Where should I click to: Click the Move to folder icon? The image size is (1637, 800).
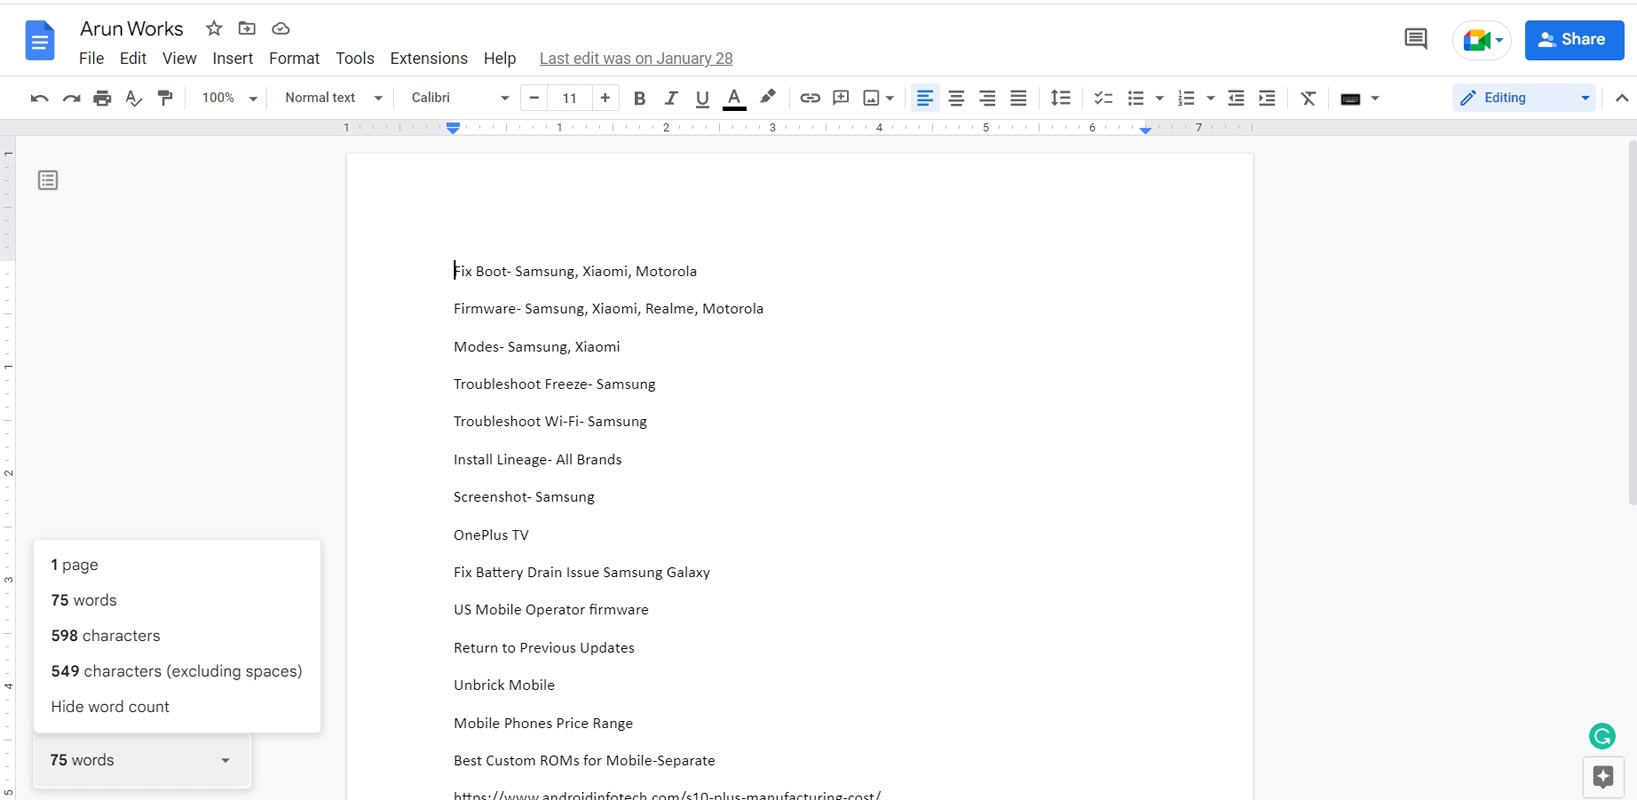point(247,28)
